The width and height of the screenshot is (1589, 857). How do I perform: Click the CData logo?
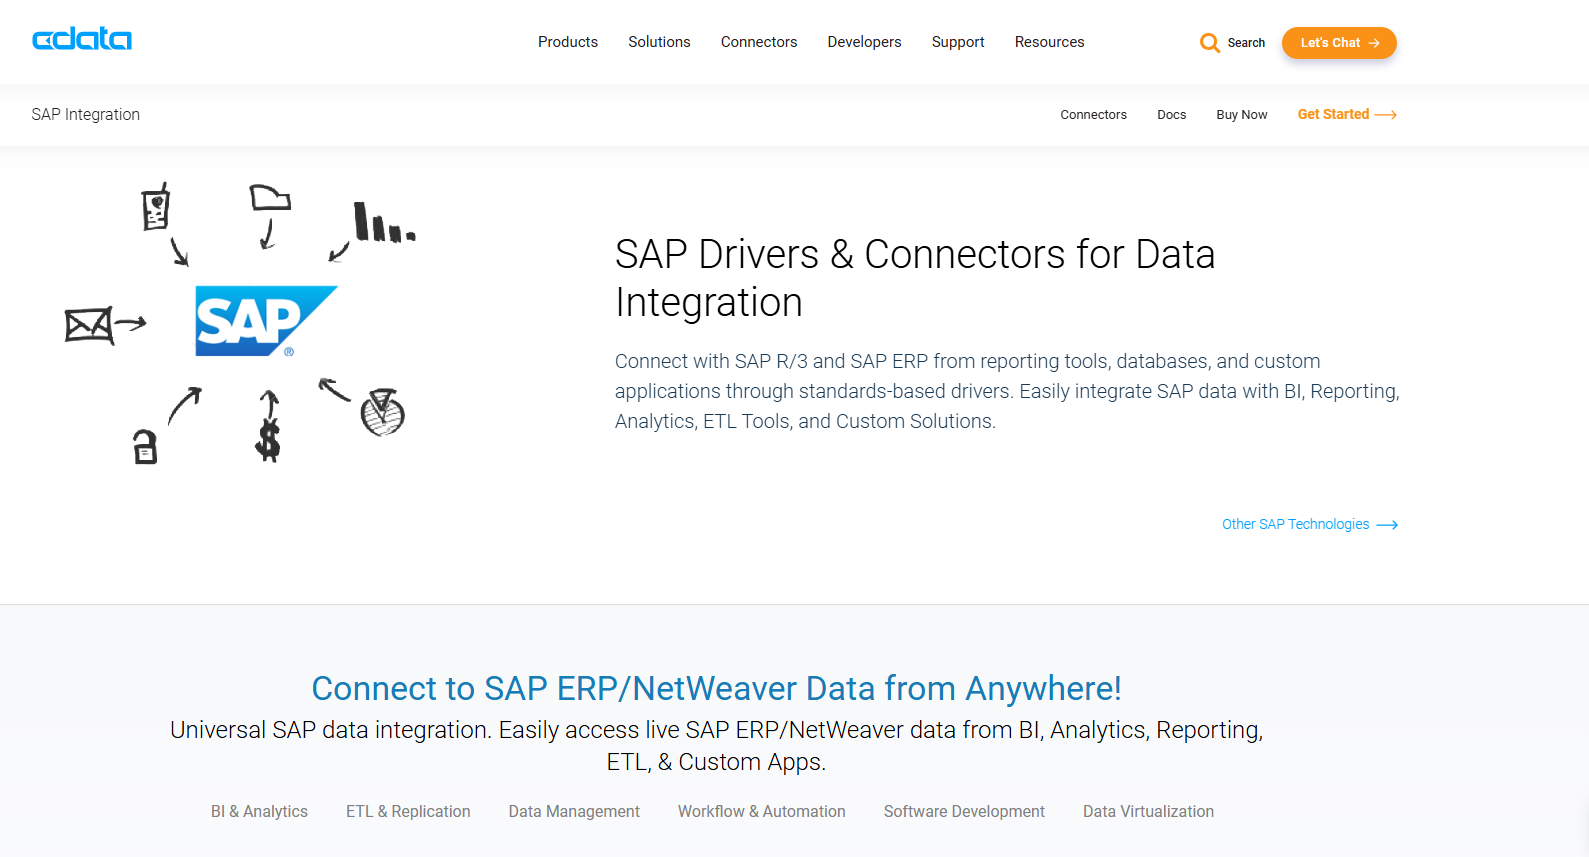(x=82, y=40)
